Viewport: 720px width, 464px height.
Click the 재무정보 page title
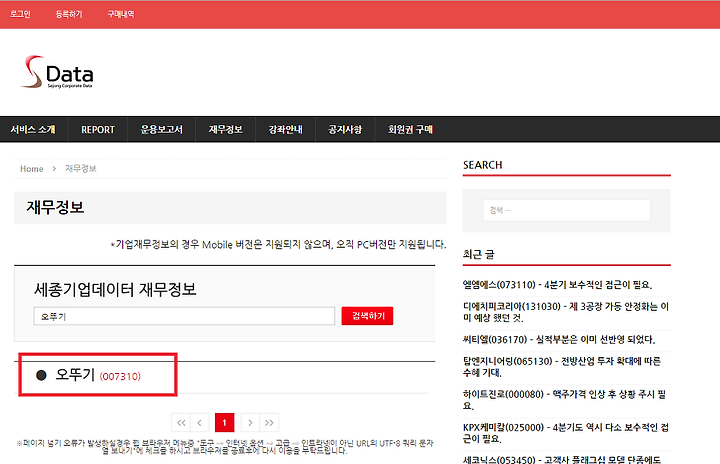(55, 207)
